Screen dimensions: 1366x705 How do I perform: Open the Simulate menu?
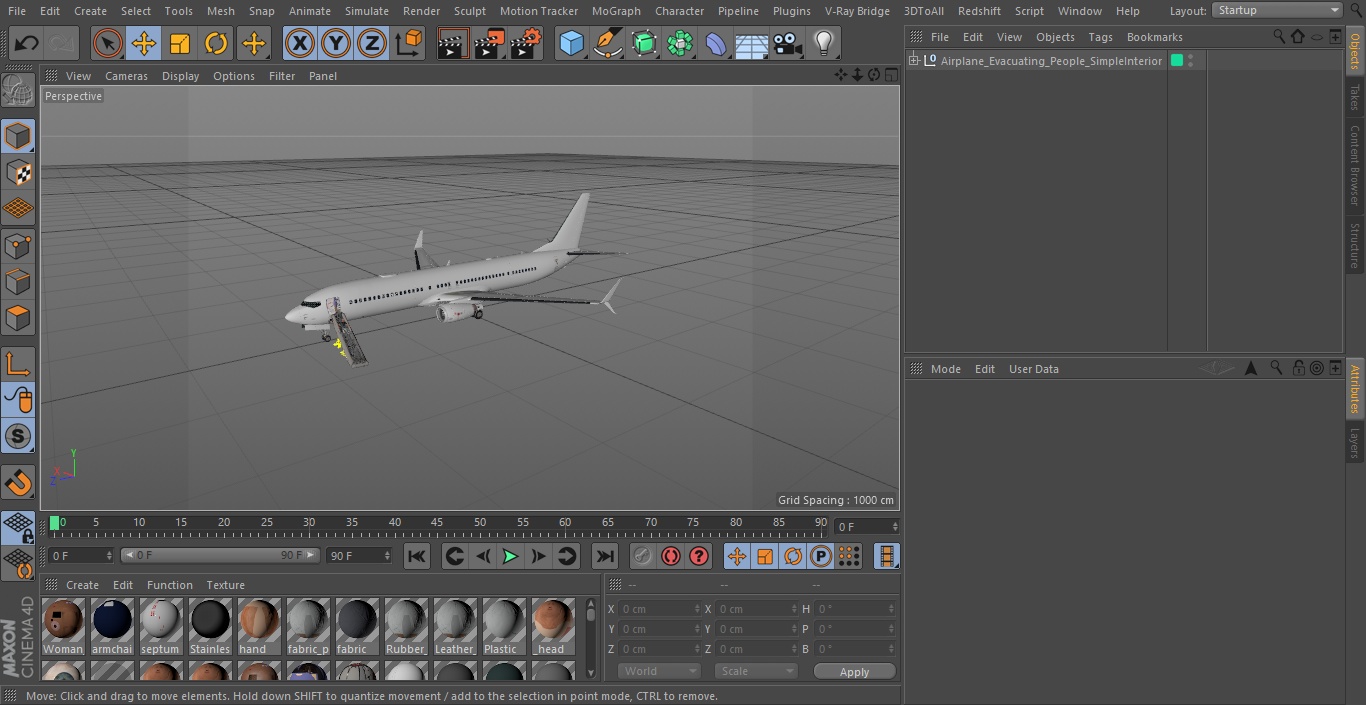point(366,11)
